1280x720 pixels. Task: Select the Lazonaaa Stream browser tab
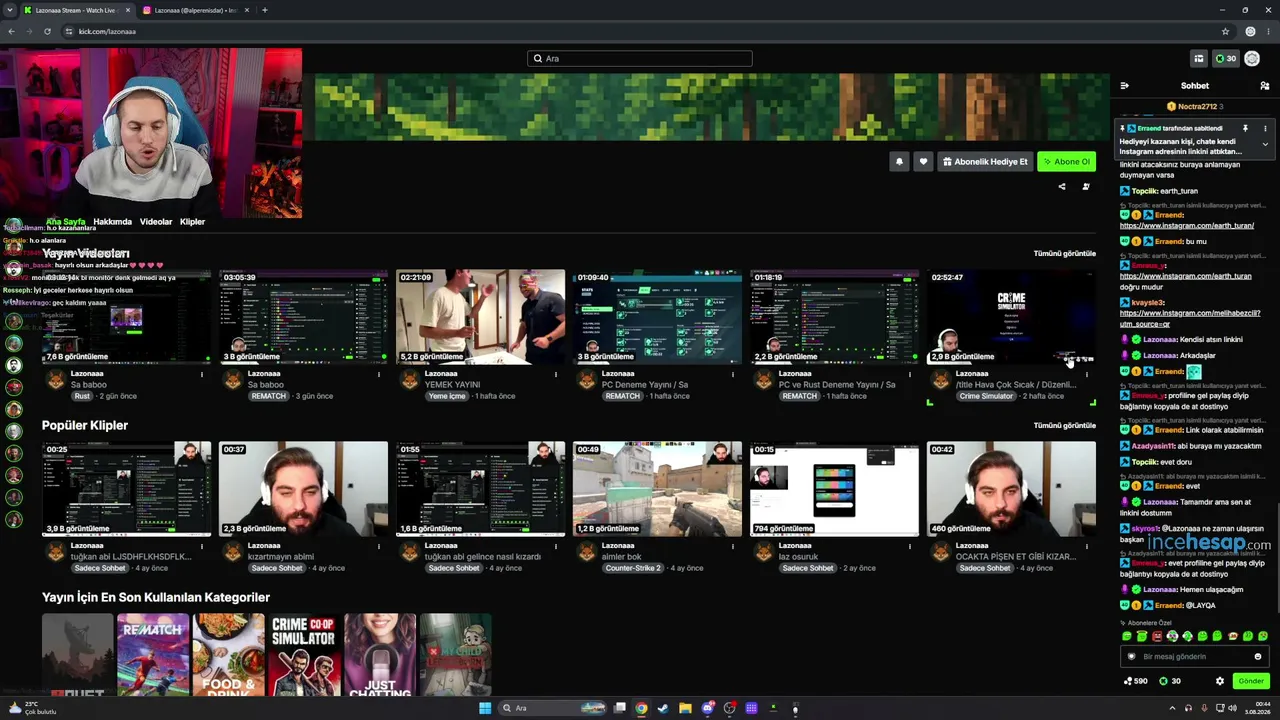click(77, 10)
